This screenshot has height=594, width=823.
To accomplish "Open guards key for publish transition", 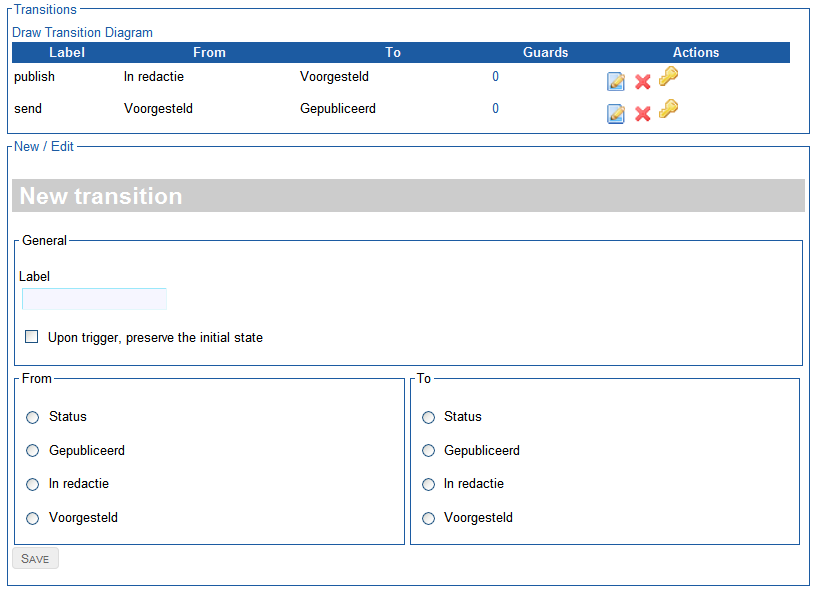I will [x=668, y=76].
